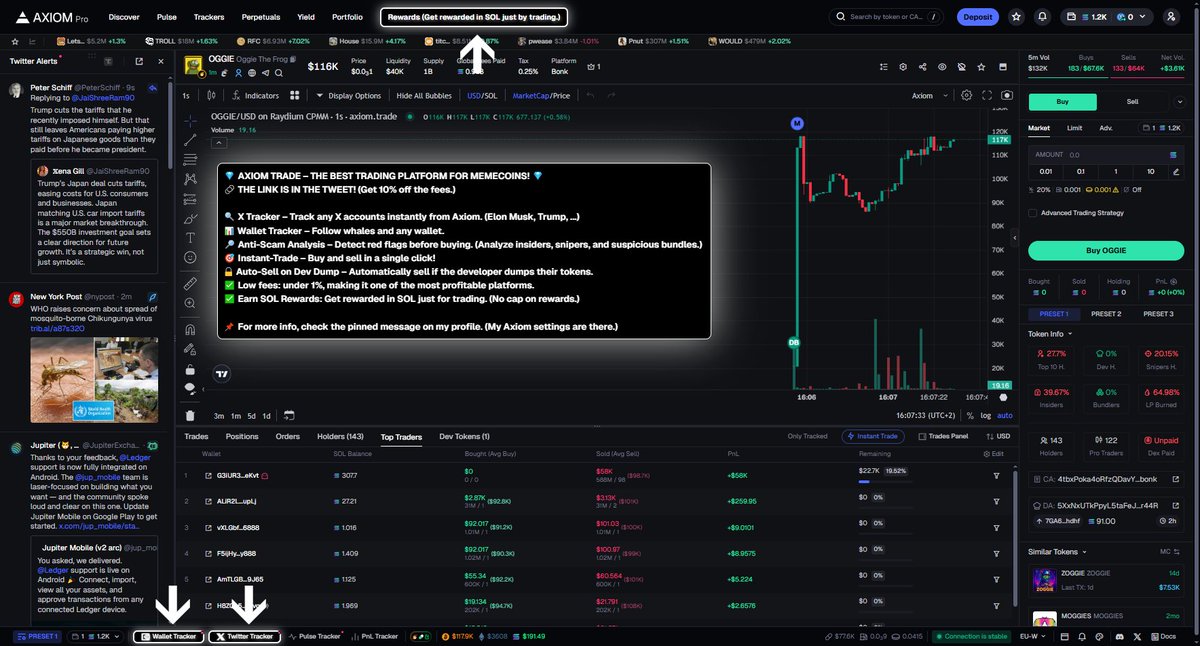
Task: Open the Discover menu
Action: coord(124,17)
